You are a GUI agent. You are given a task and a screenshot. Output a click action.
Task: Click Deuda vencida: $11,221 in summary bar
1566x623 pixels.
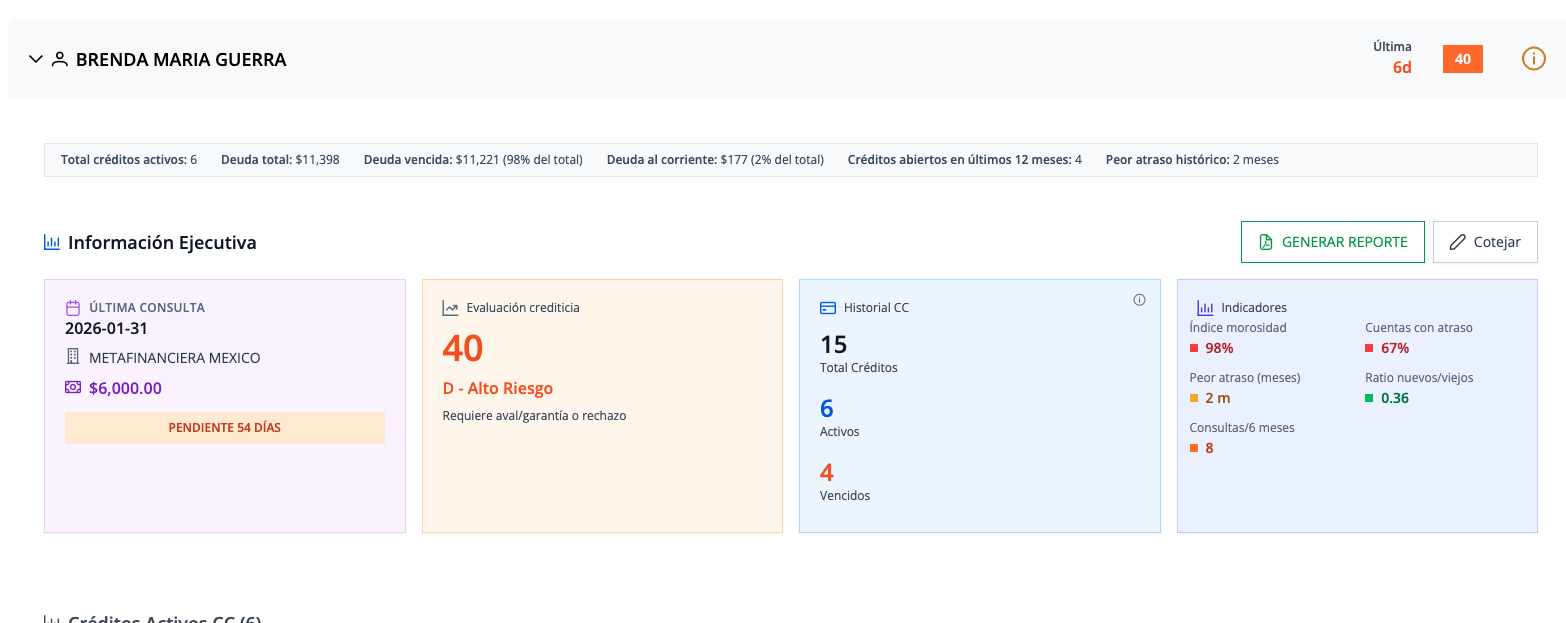[x=473, y=160]
